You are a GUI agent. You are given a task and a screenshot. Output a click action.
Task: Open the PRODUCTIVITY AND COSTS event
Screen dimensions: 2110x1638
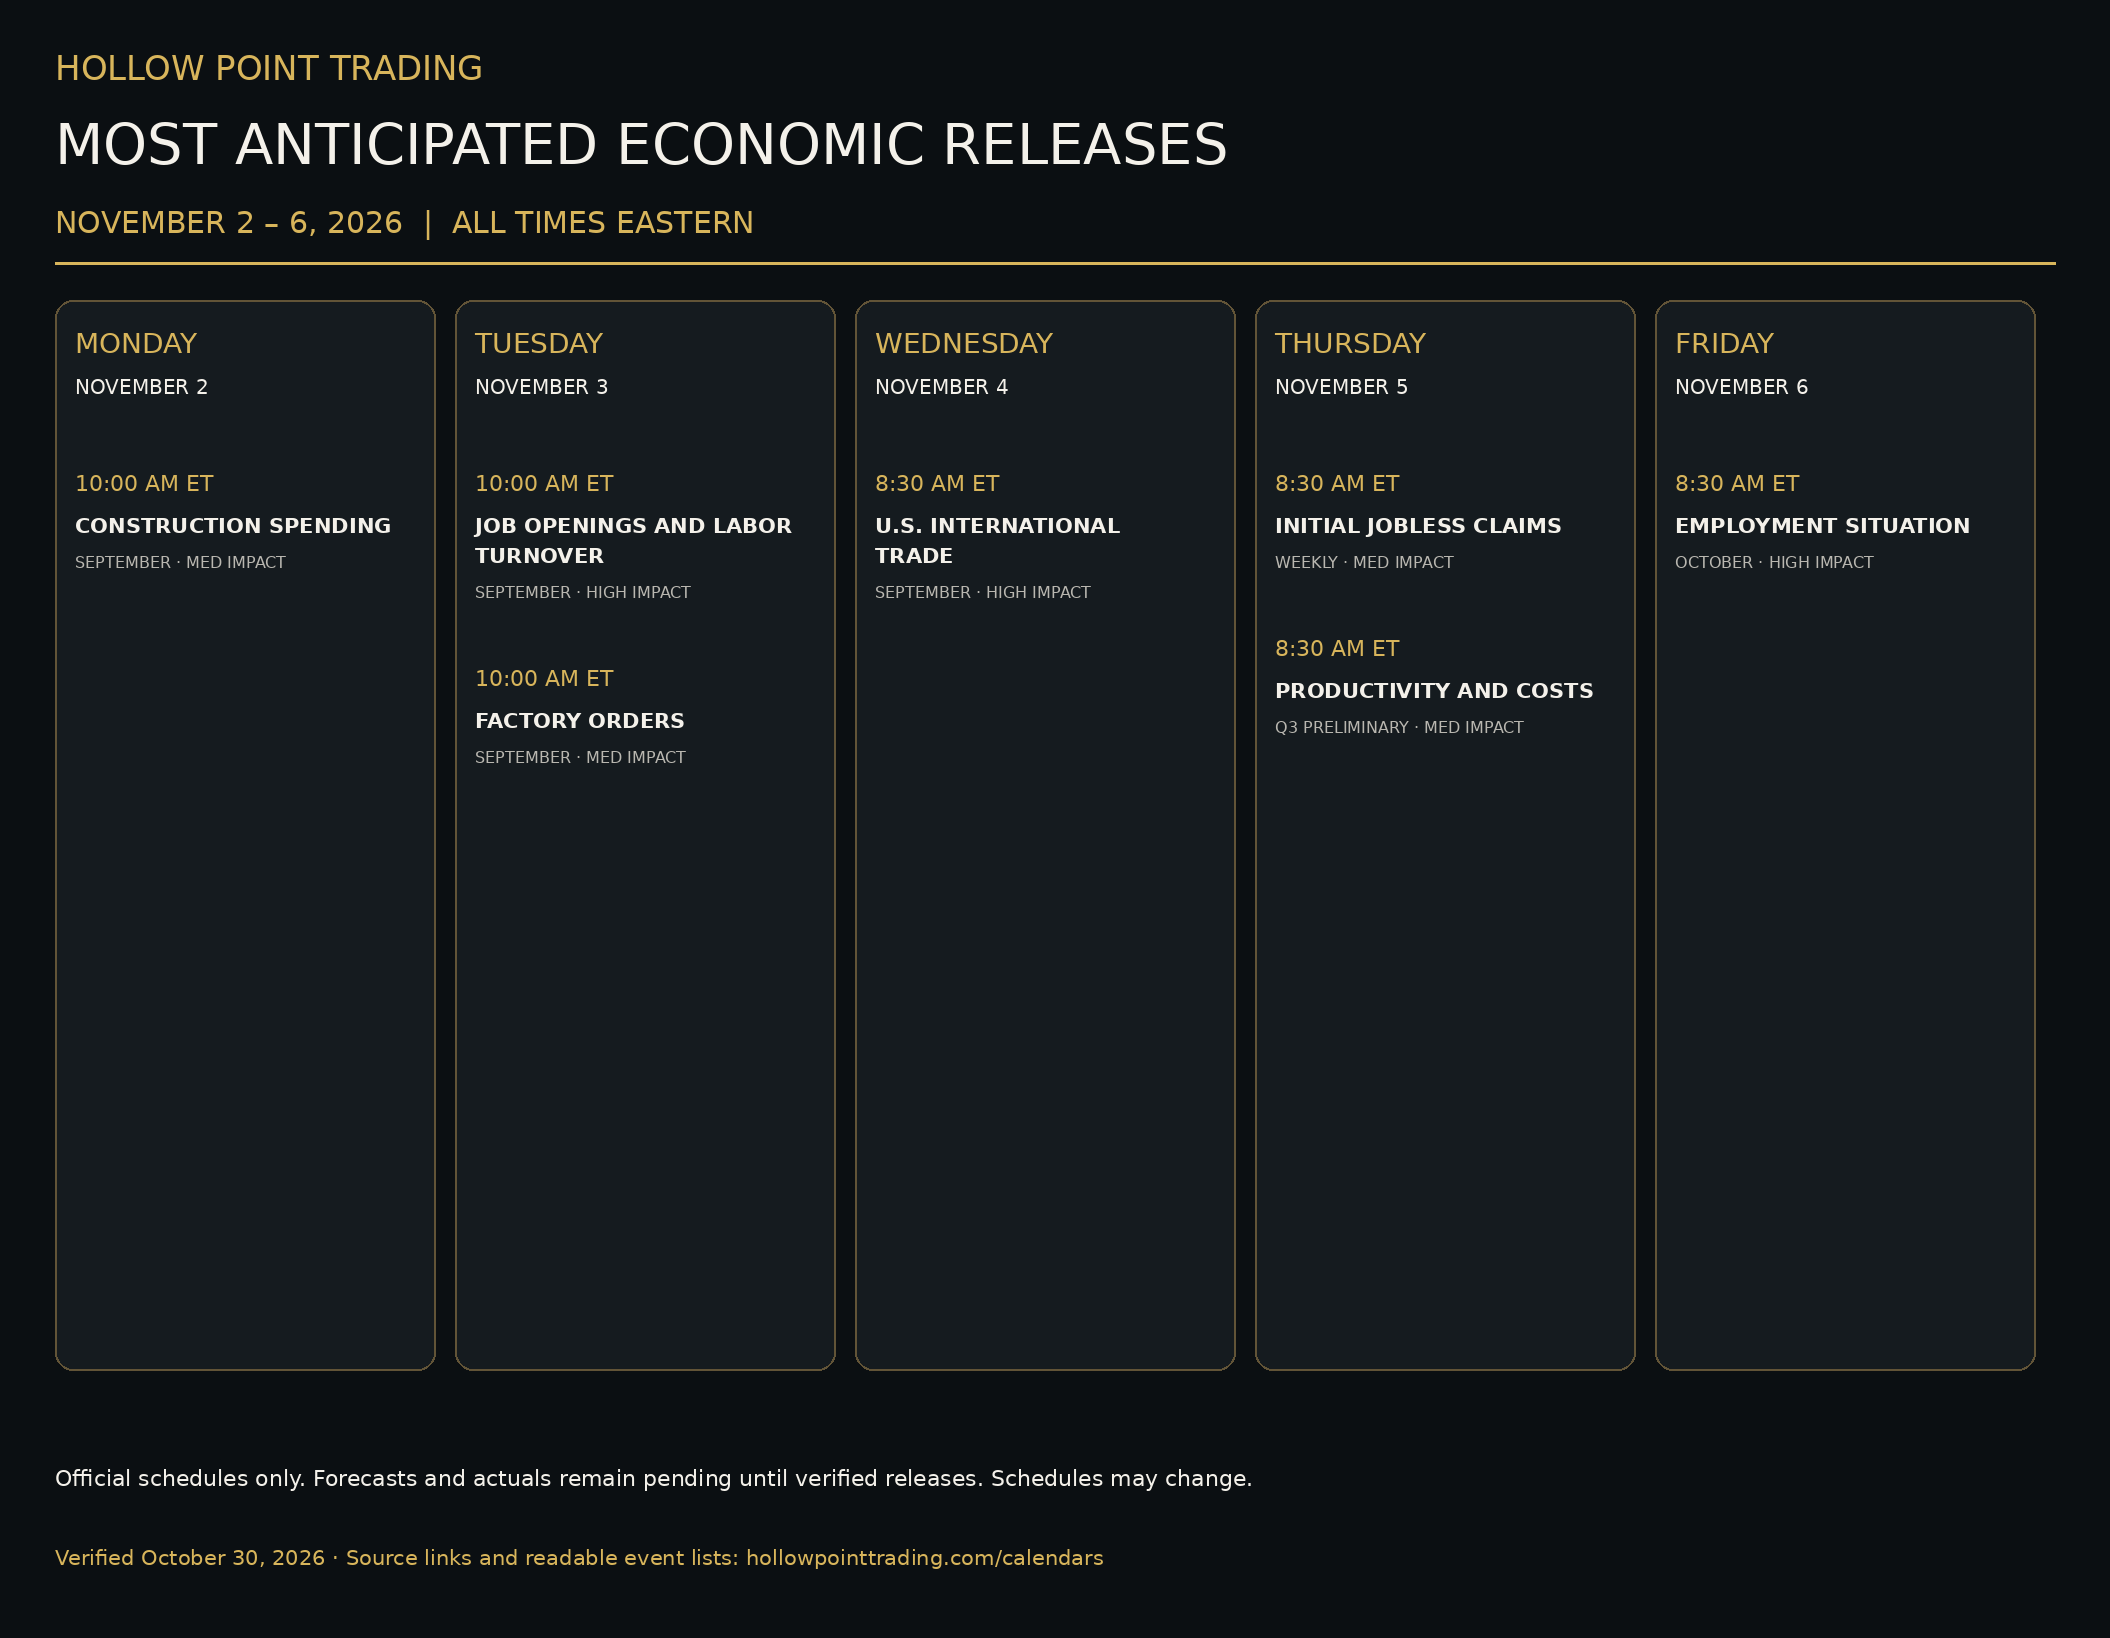point(1434,690)
